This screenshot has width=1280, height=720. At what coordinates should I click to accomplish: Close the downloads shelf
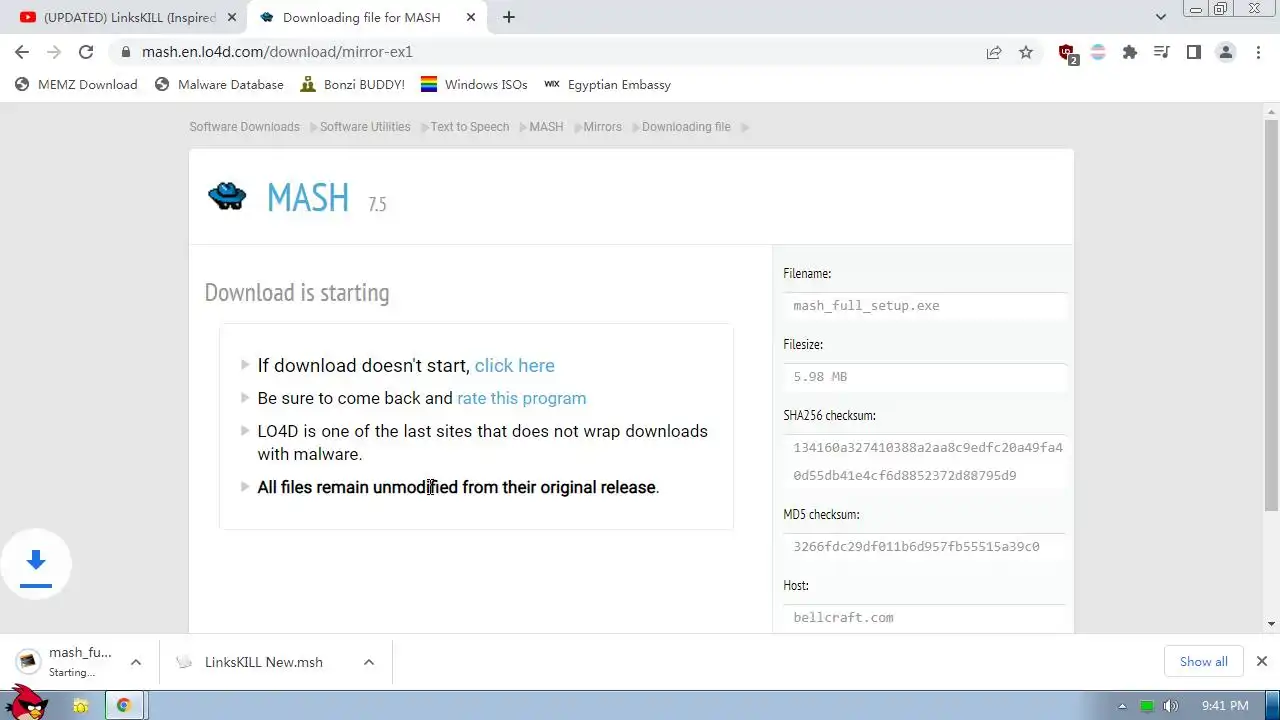point(1262,661)
